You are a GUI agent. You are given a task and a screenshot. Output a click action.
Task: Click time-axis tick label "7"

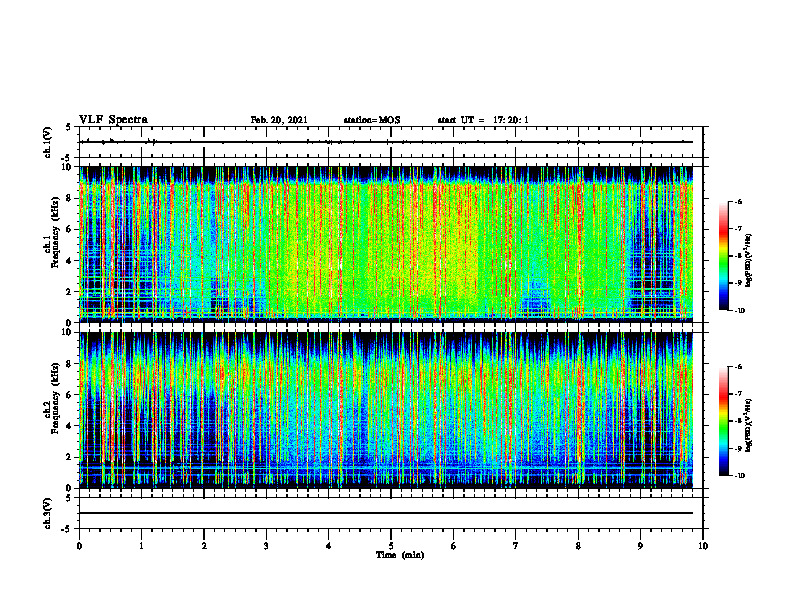click(x=516, y=546)
